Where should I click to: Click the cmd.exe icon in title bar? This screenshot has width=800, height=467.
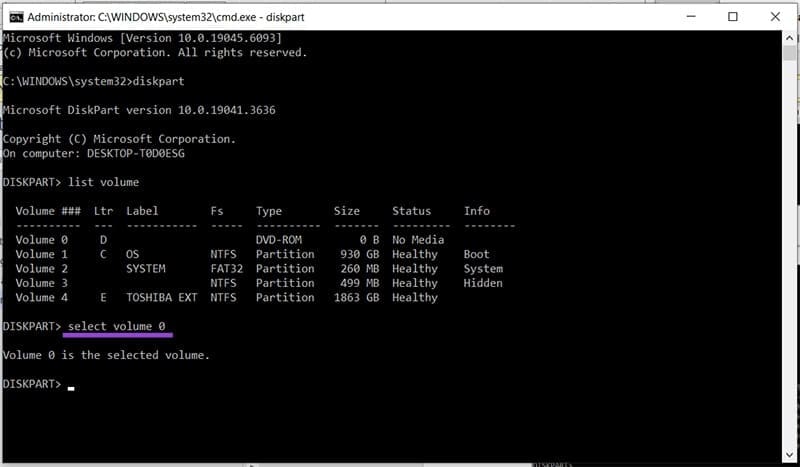tap(16, 17)
